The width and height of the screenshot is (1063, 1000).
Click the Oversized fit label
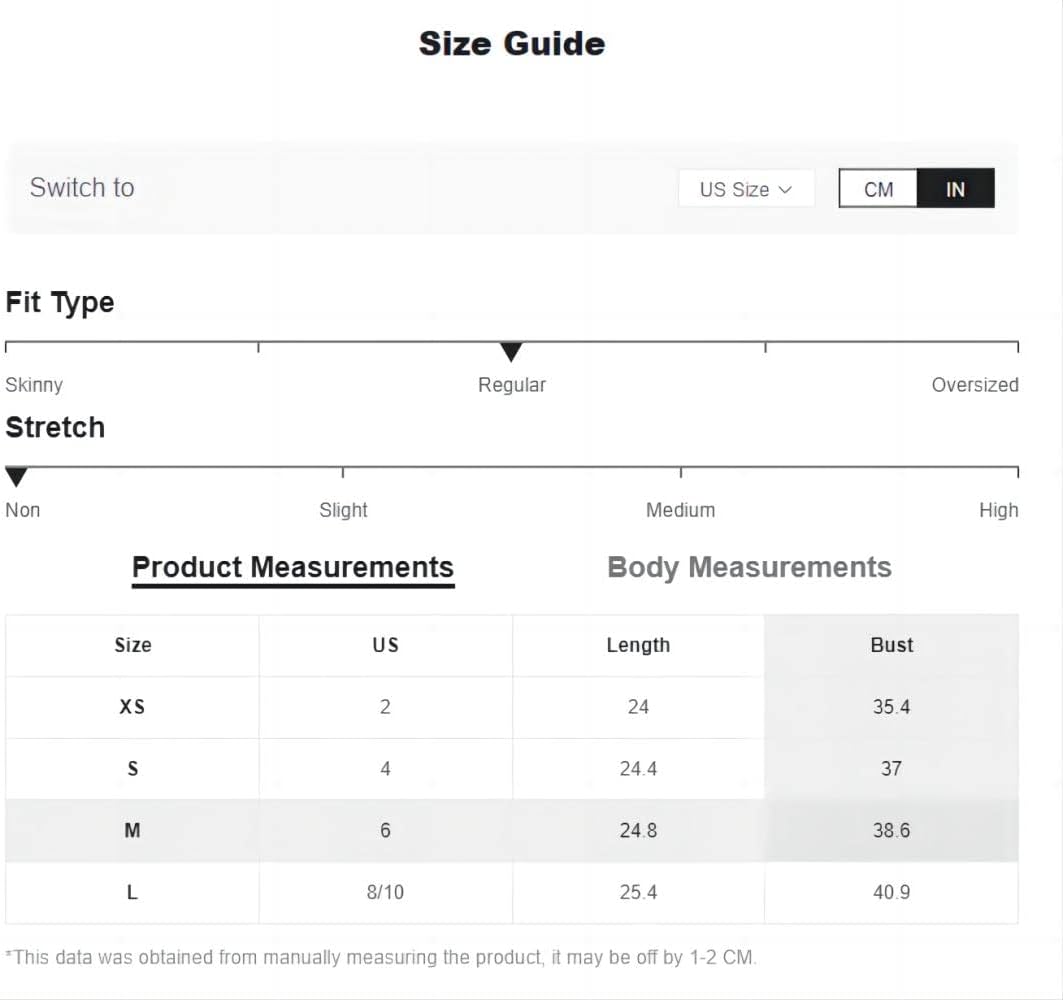tap(975, 385)
